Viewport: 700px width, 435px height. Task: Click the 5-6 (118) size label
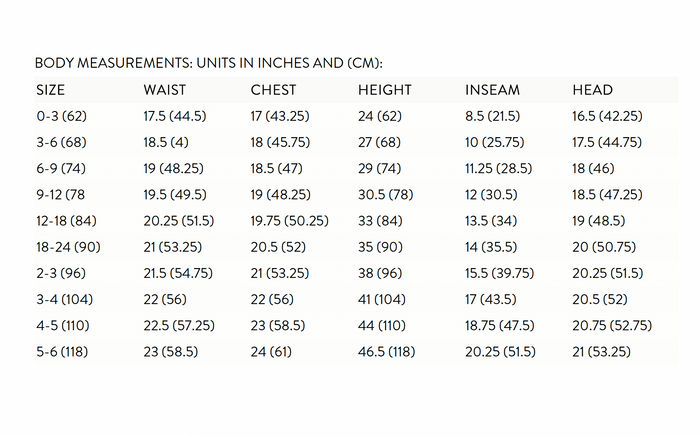tap(62, 351)
